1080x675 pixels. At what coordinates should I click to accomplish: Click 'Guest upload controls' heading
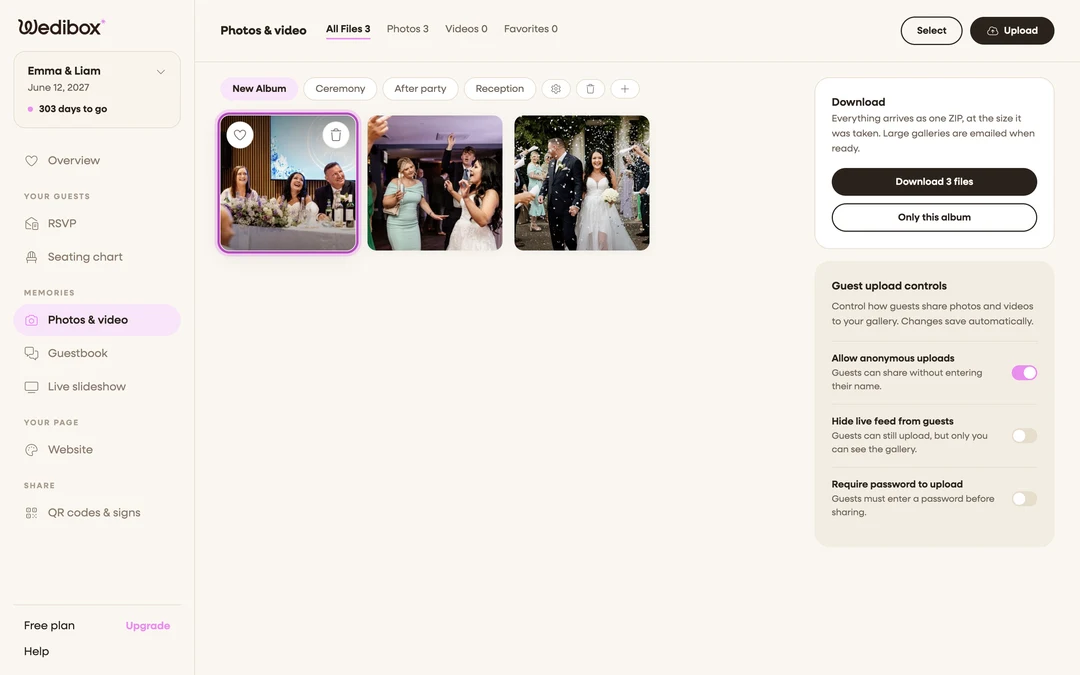coord(889,286)
